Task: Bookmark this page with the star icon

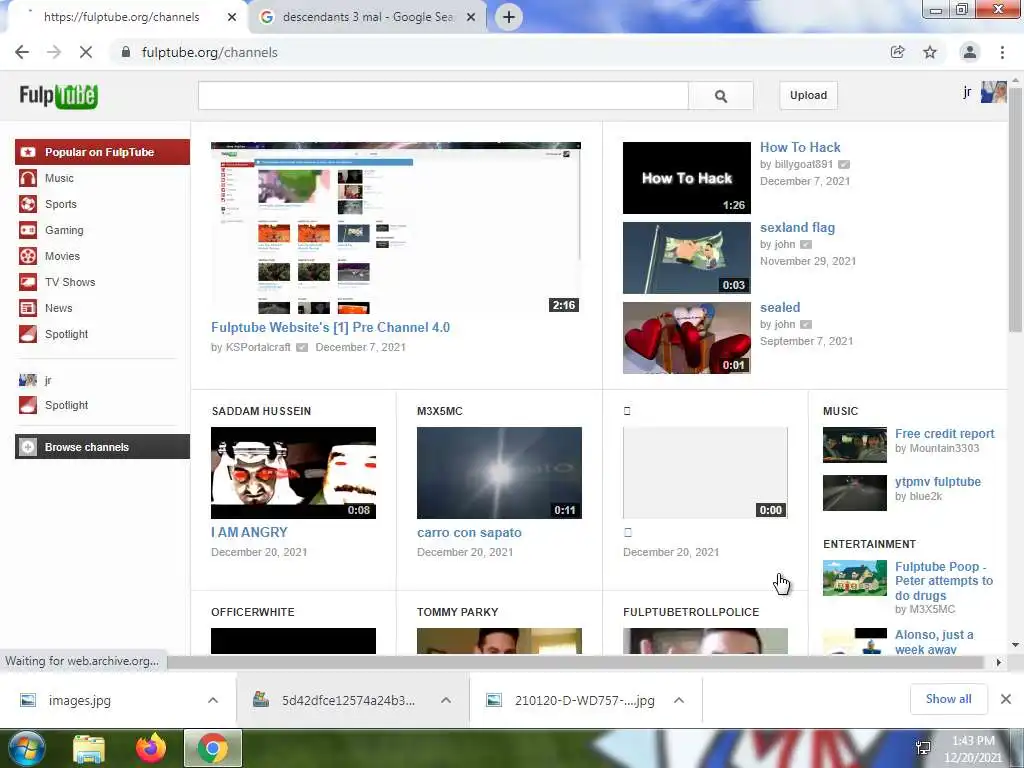Action: pyautogui.click(x=930, y=52)
